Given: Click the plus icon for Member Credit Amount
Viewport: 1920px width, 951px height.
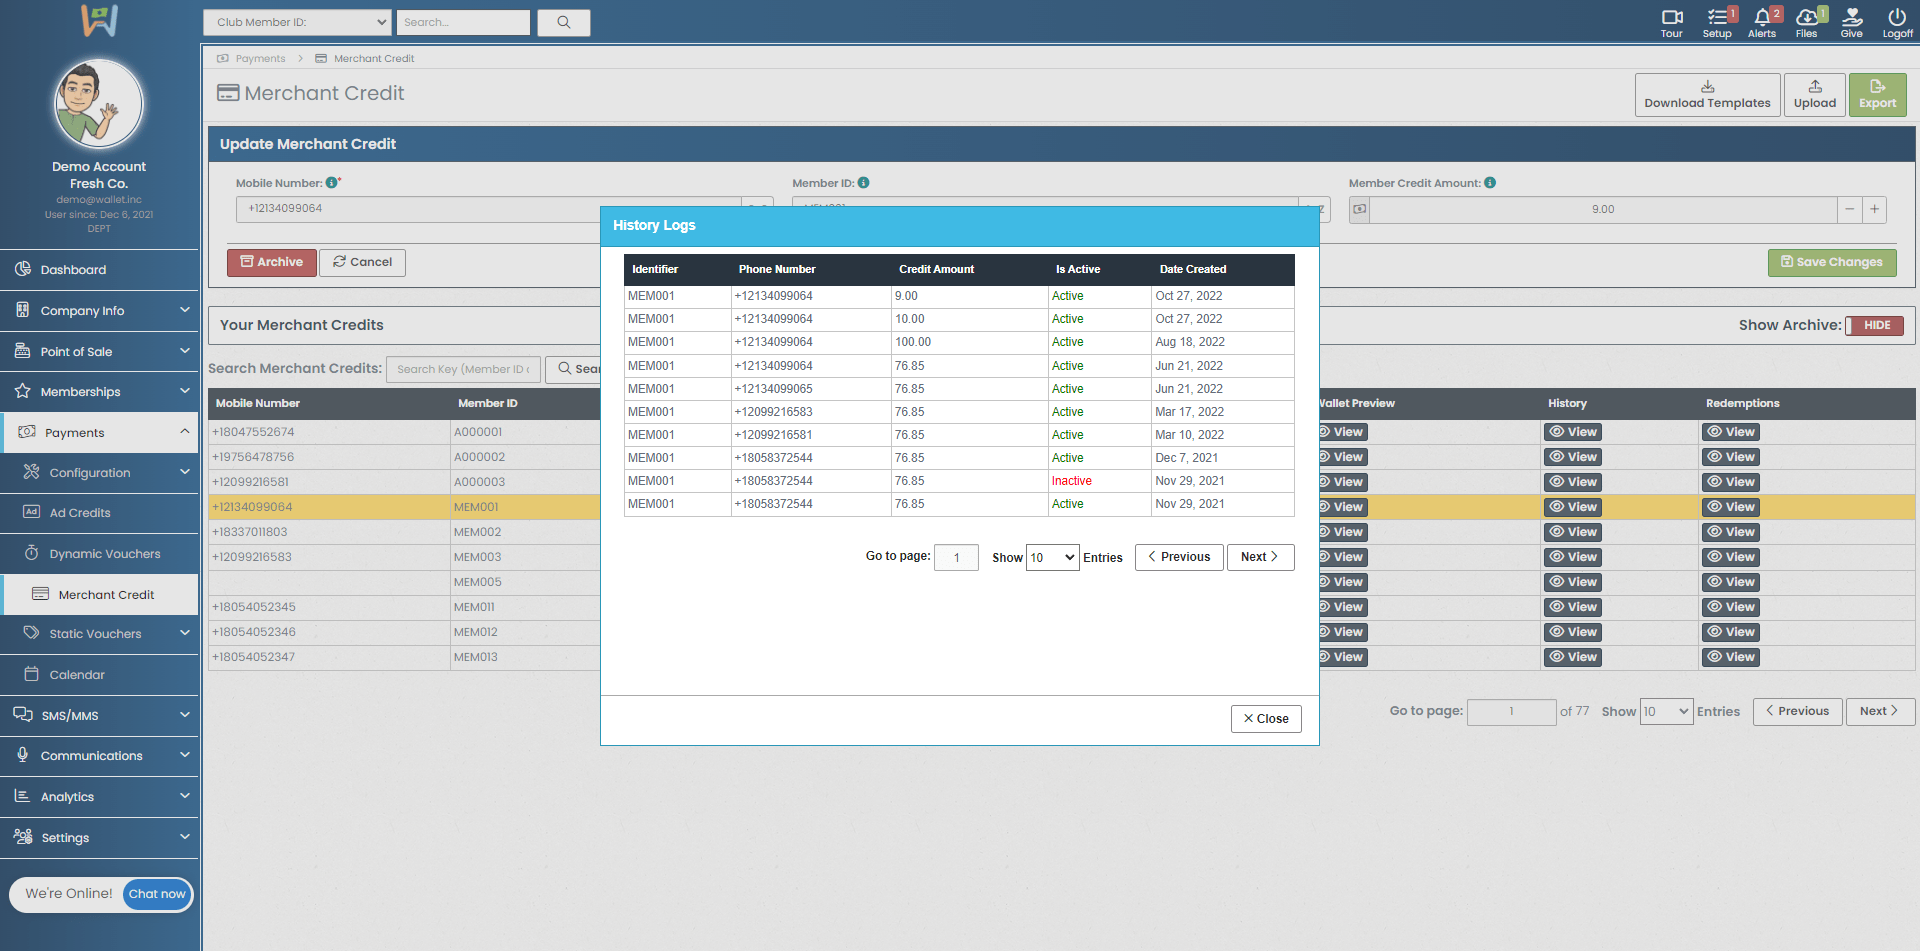Looking at the screenshot, I should coord(1874,209).
